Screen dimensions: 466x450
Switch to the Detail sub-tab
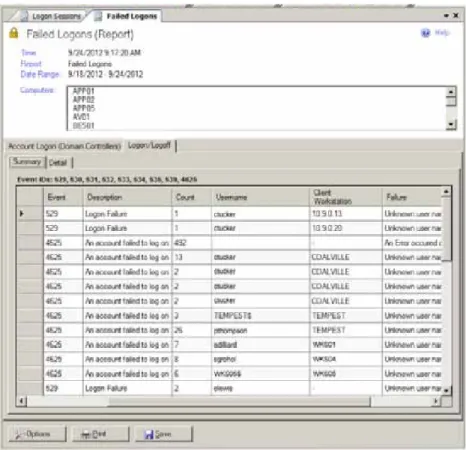tap(58, 162)
